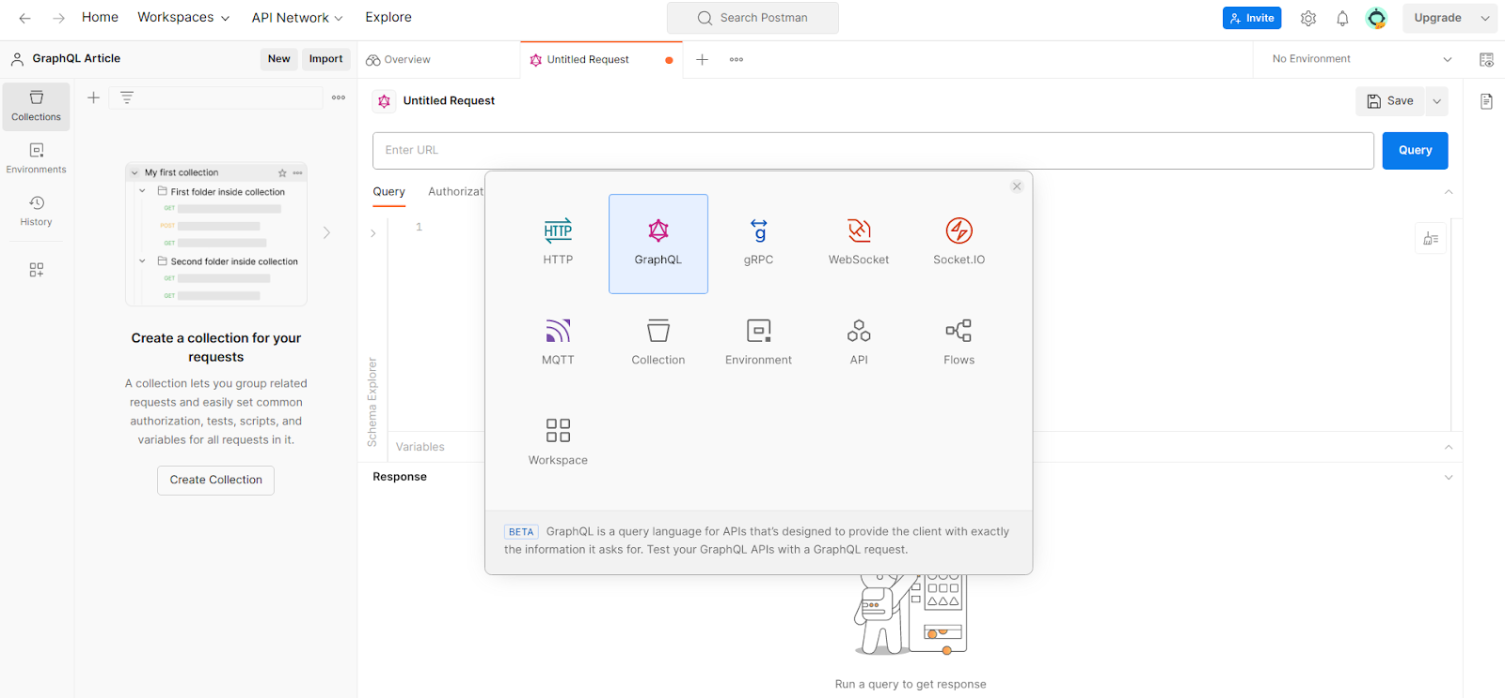The width and height of the screenshot is (1506, 698).
Task: Click the GraphQL icon beside Untitled Request title
Action: point(384,101)
